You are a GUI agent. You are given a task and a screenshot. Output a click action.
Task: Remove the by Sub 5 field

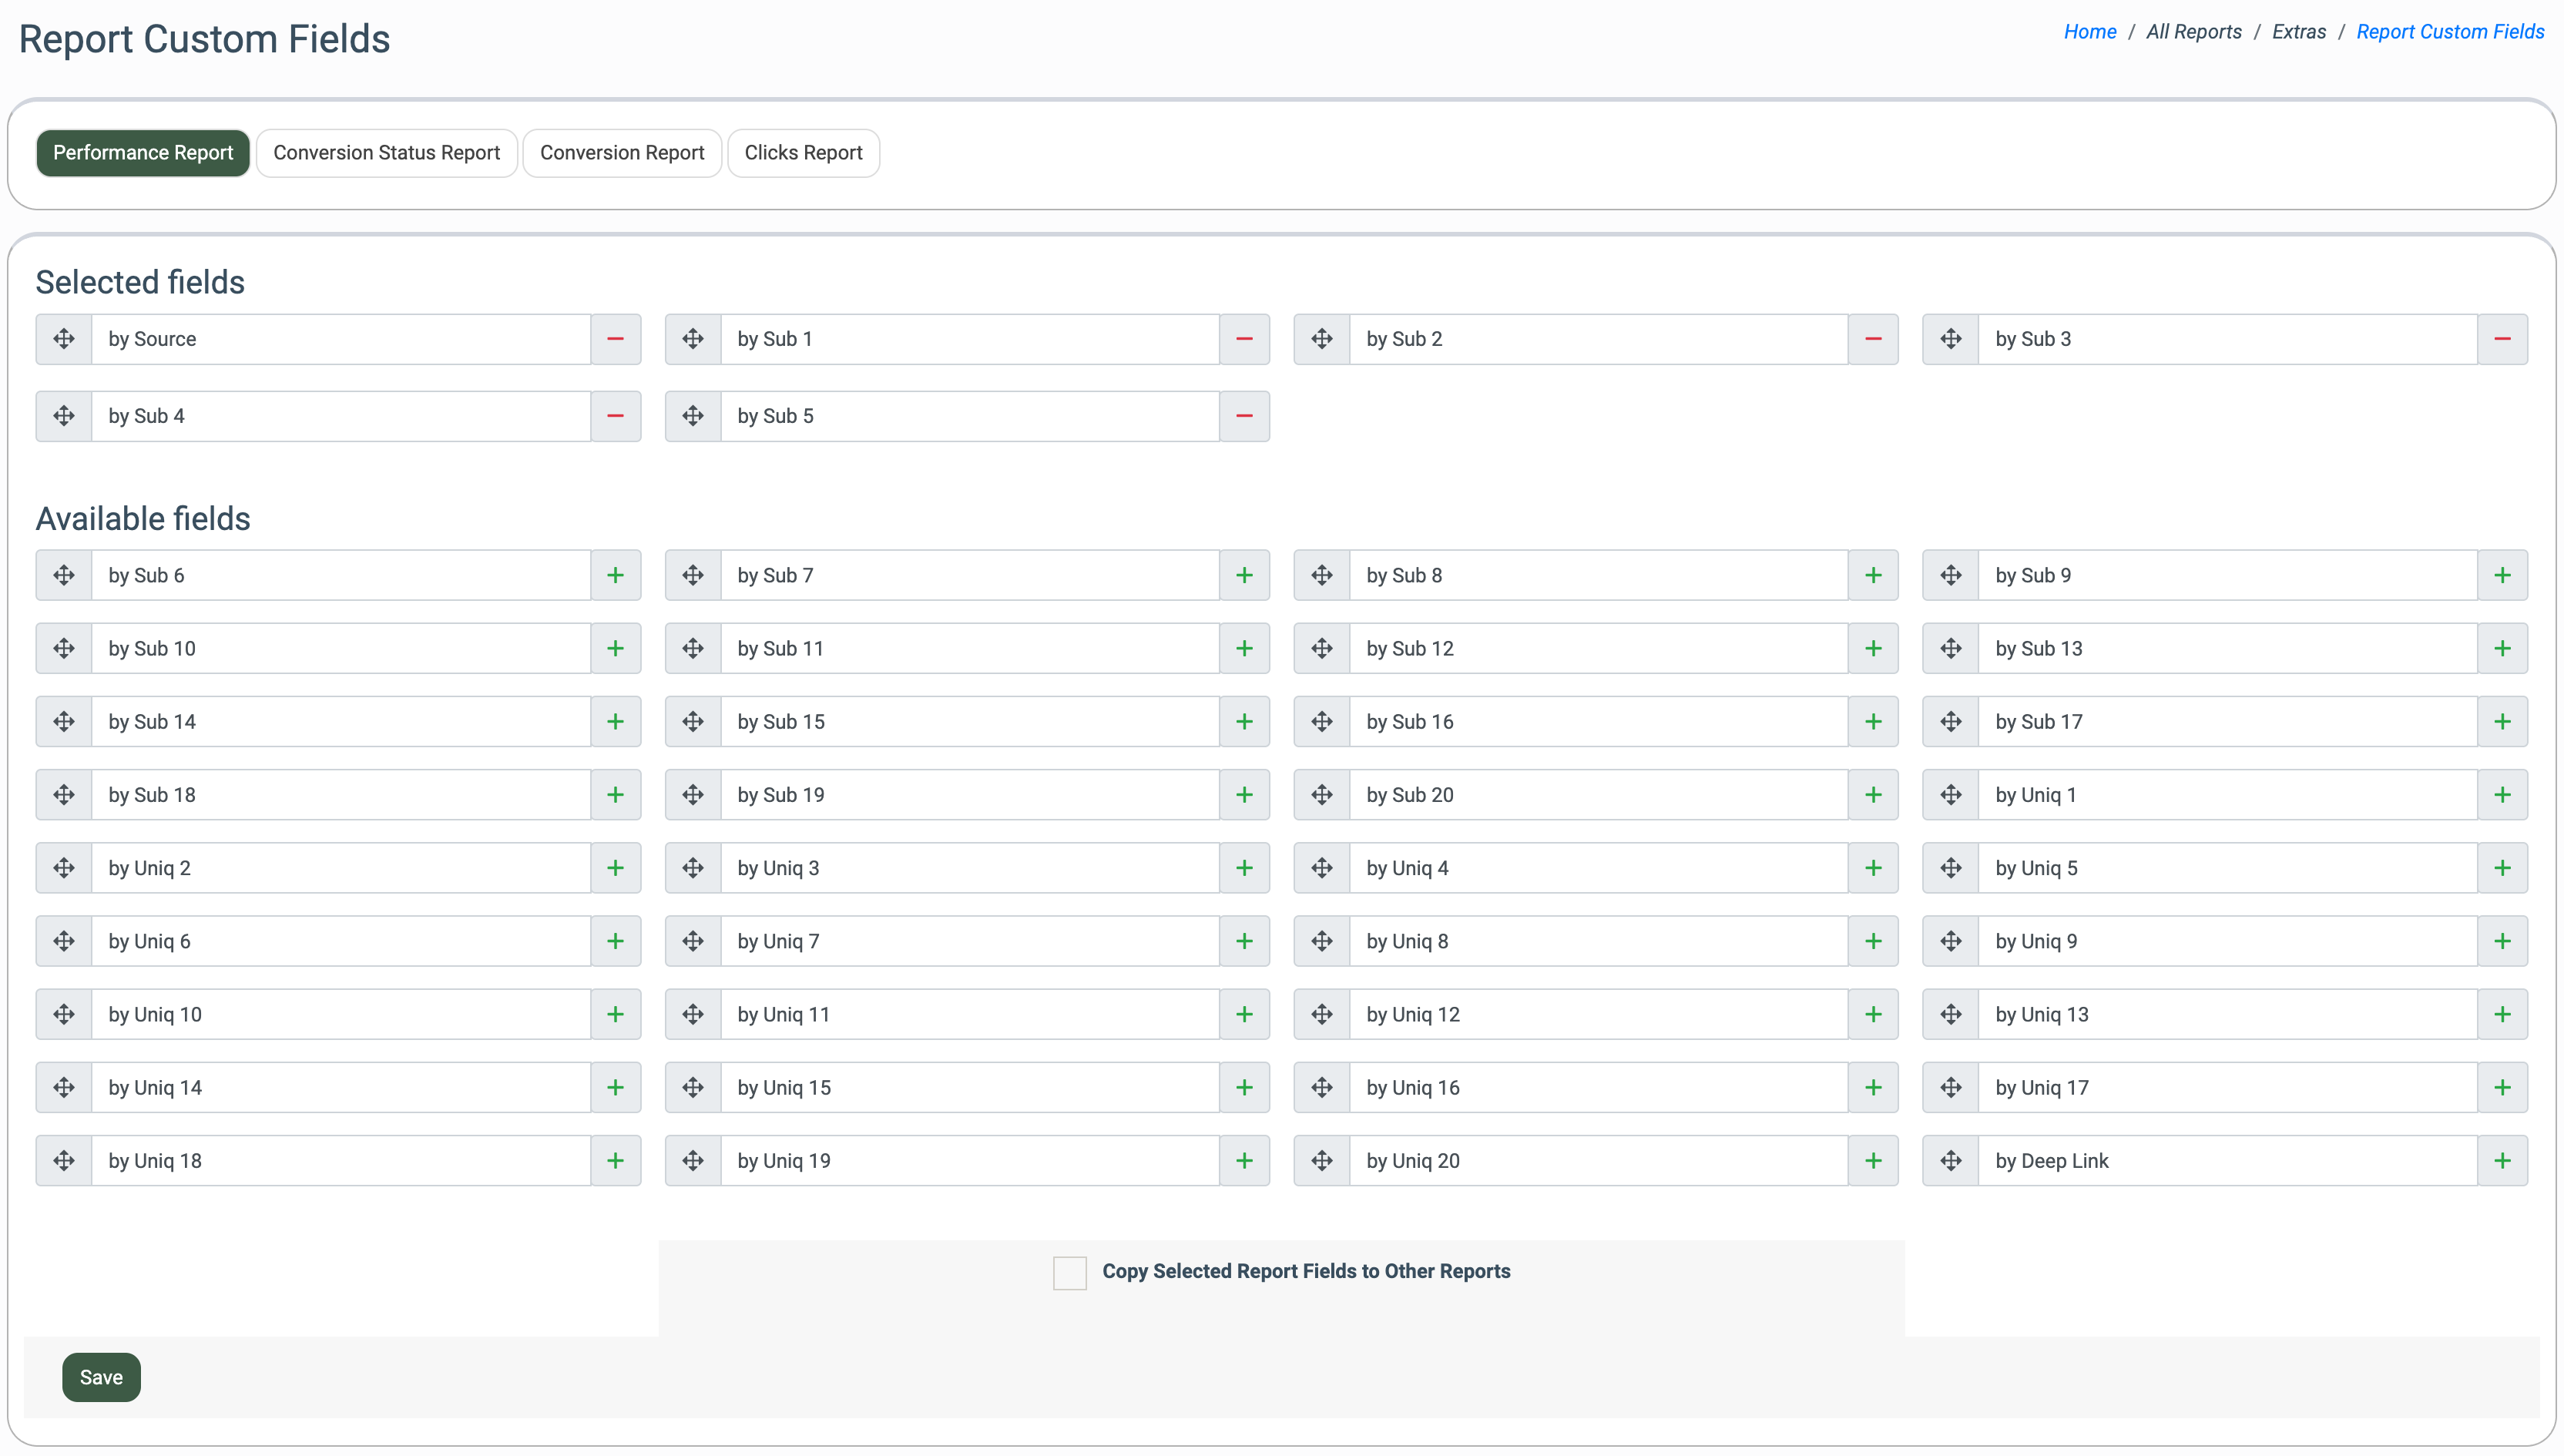pyautogui.click(x=1244, y=416)
